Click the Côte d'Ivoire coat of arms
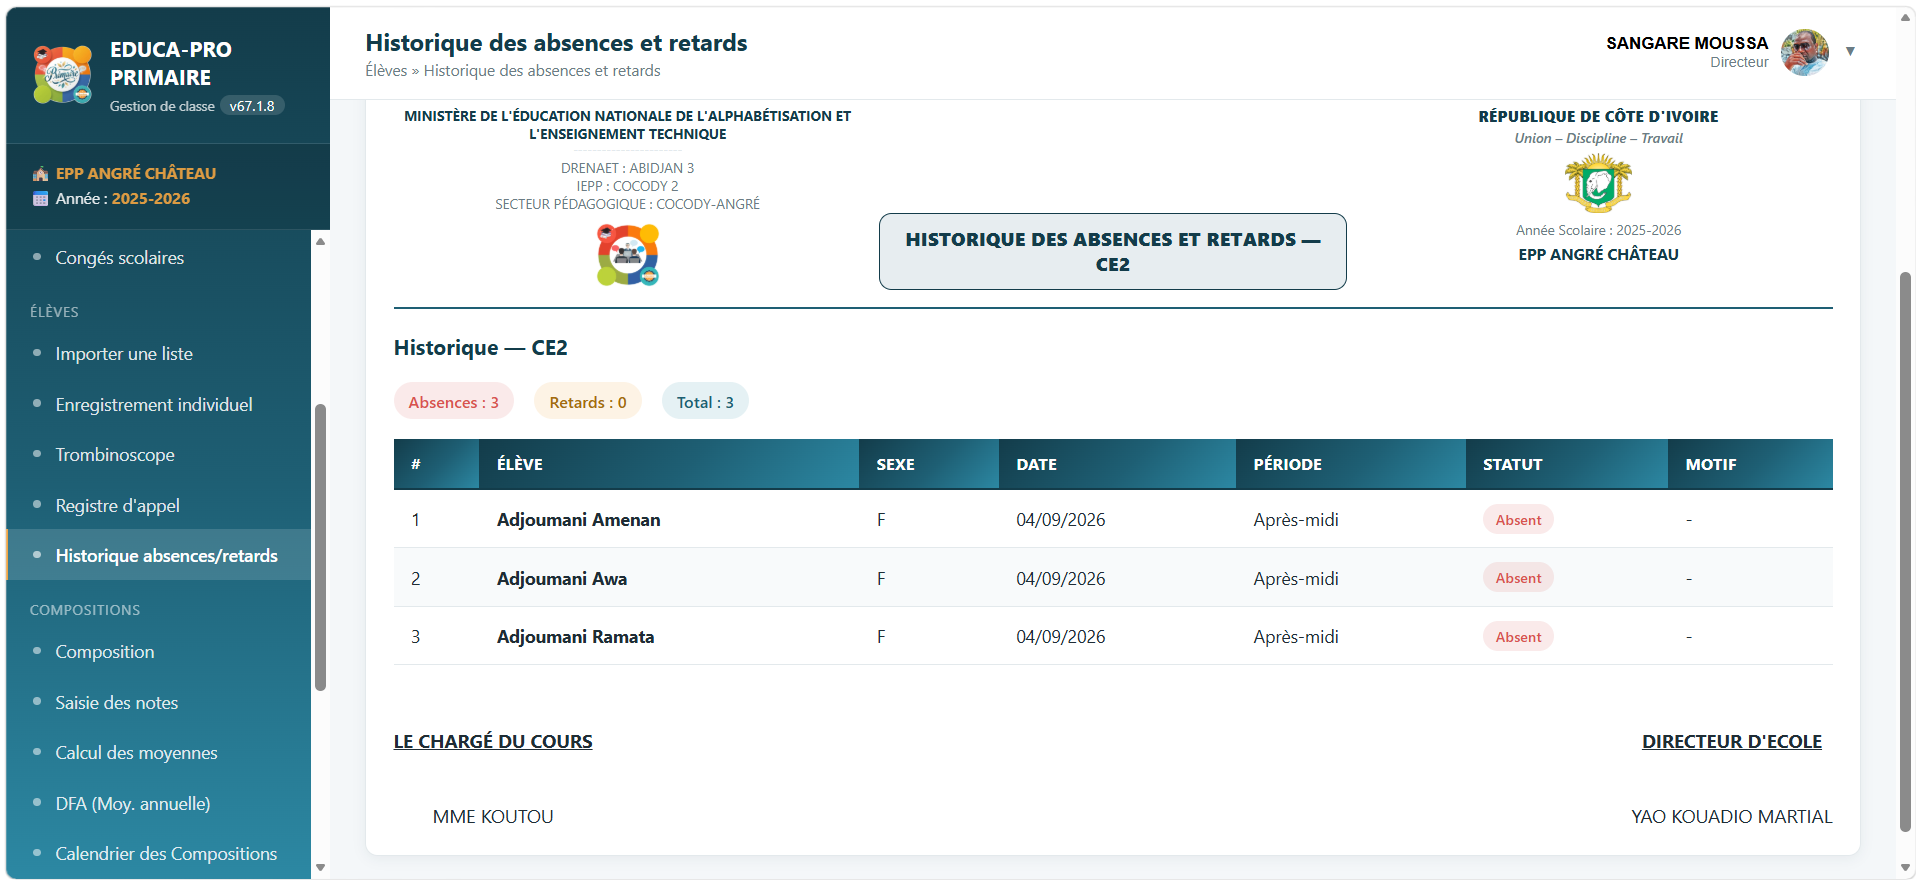This screenshot has height=882, width=1917. click(x=1598, y=183)
